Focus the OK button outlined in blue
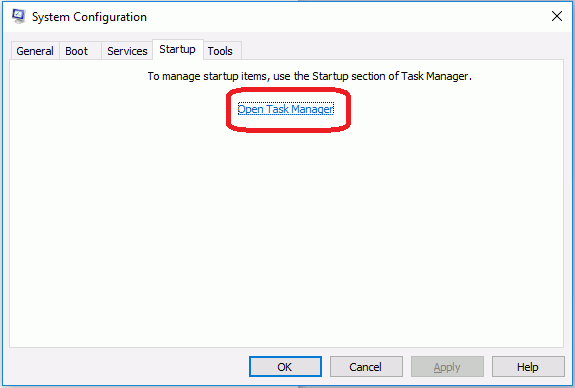Viewport: 575px width, 388px height. pos(285,367)
